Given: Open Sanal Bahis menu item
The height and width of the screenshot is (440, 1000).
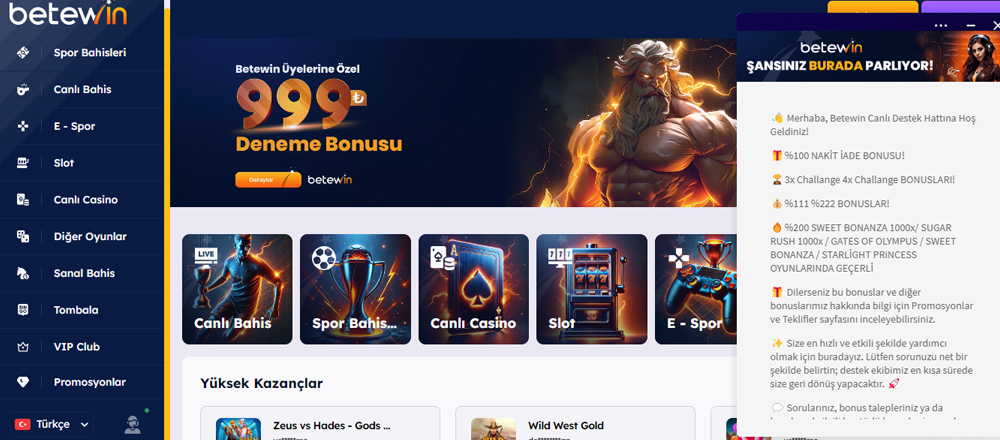Looking at the screenshot, I should click(x=82, y=273).
